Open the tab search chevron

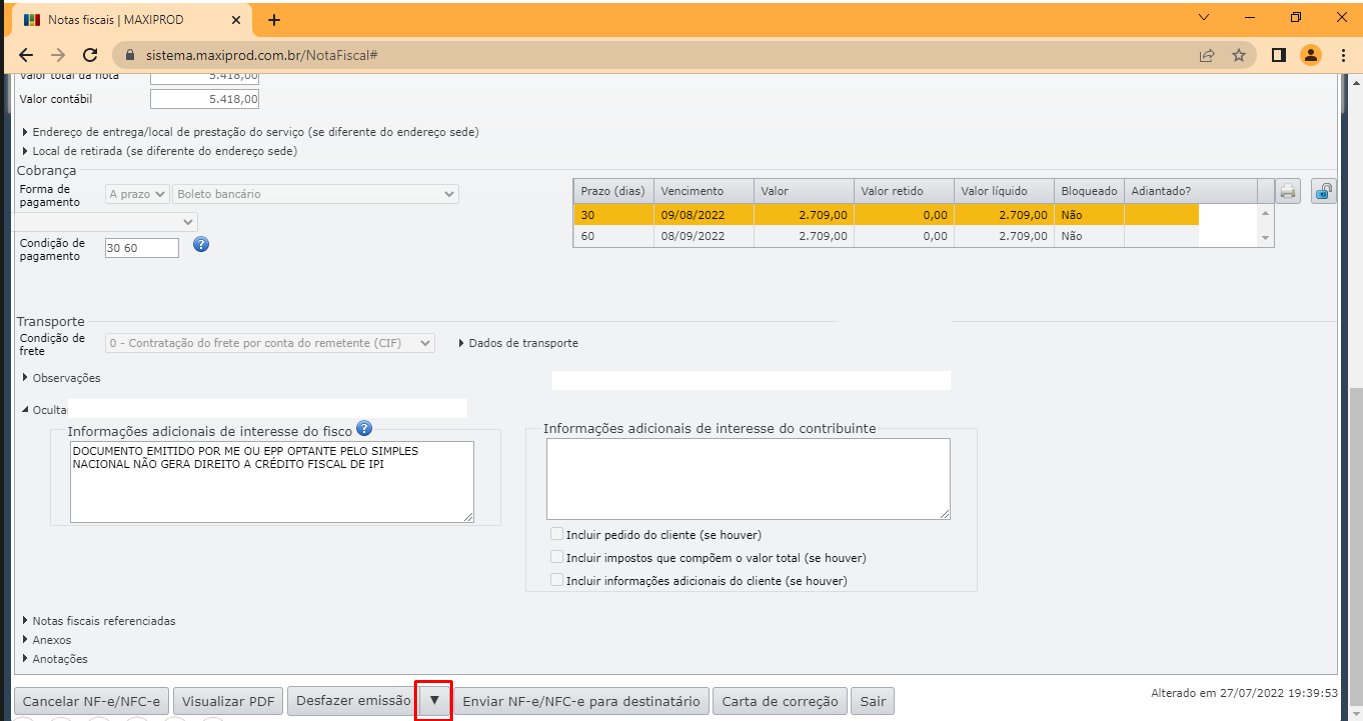coord(1203,17)
